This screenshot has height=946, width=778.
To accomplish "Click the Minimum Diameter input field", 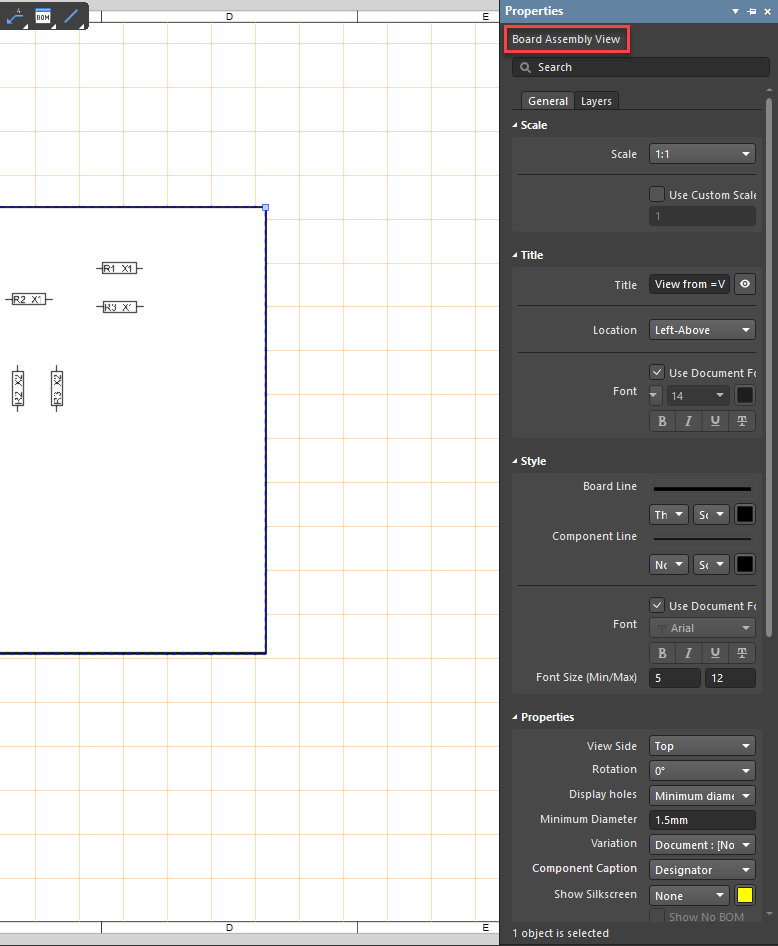I will (702, 820).
